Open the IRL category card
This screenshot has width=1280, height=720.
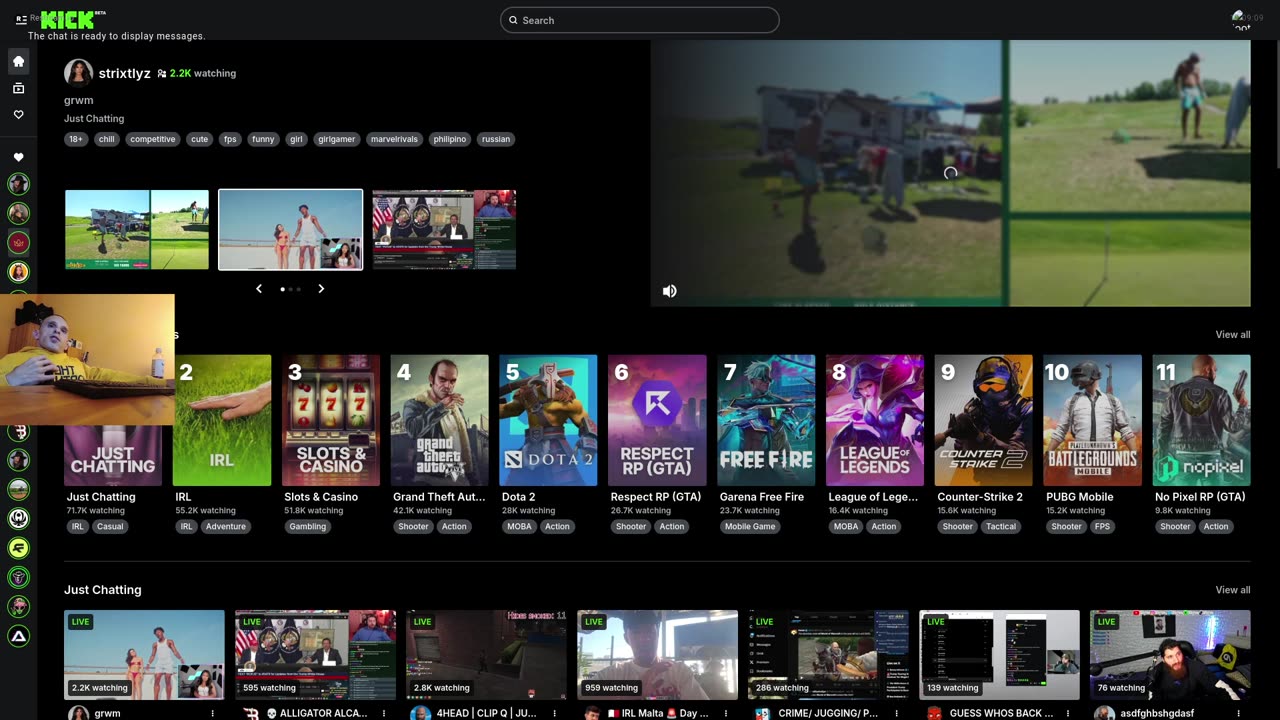[x=222, y=420]
